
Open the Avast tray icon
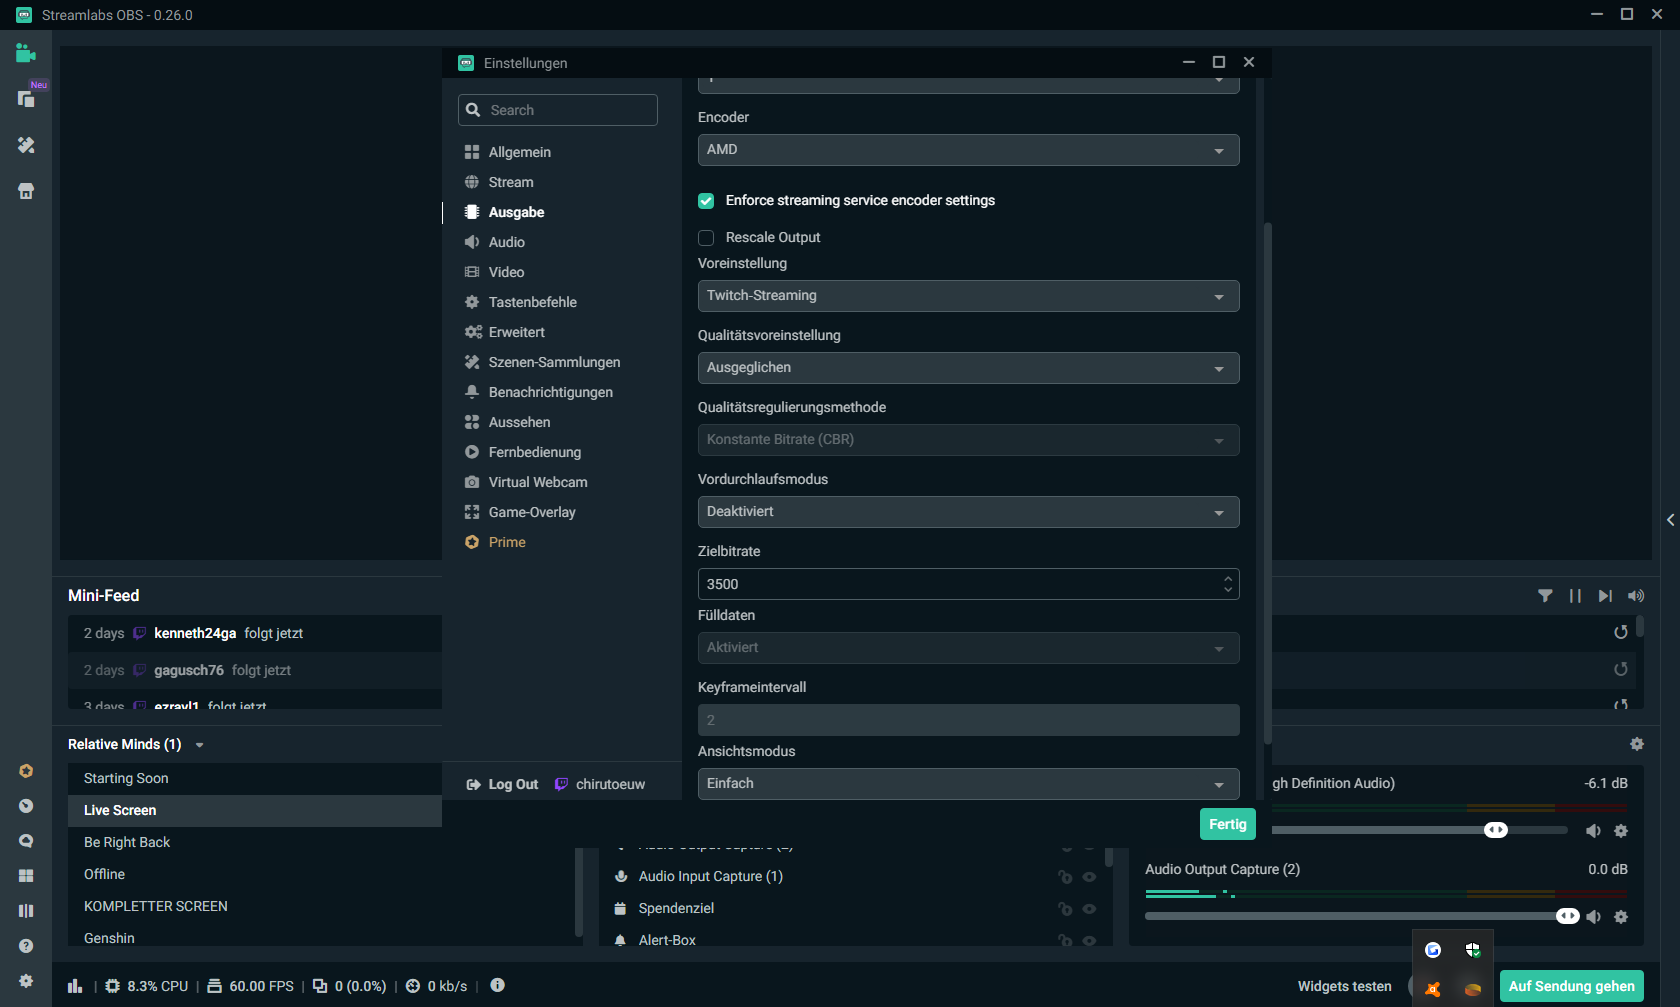click(1433, 989)
